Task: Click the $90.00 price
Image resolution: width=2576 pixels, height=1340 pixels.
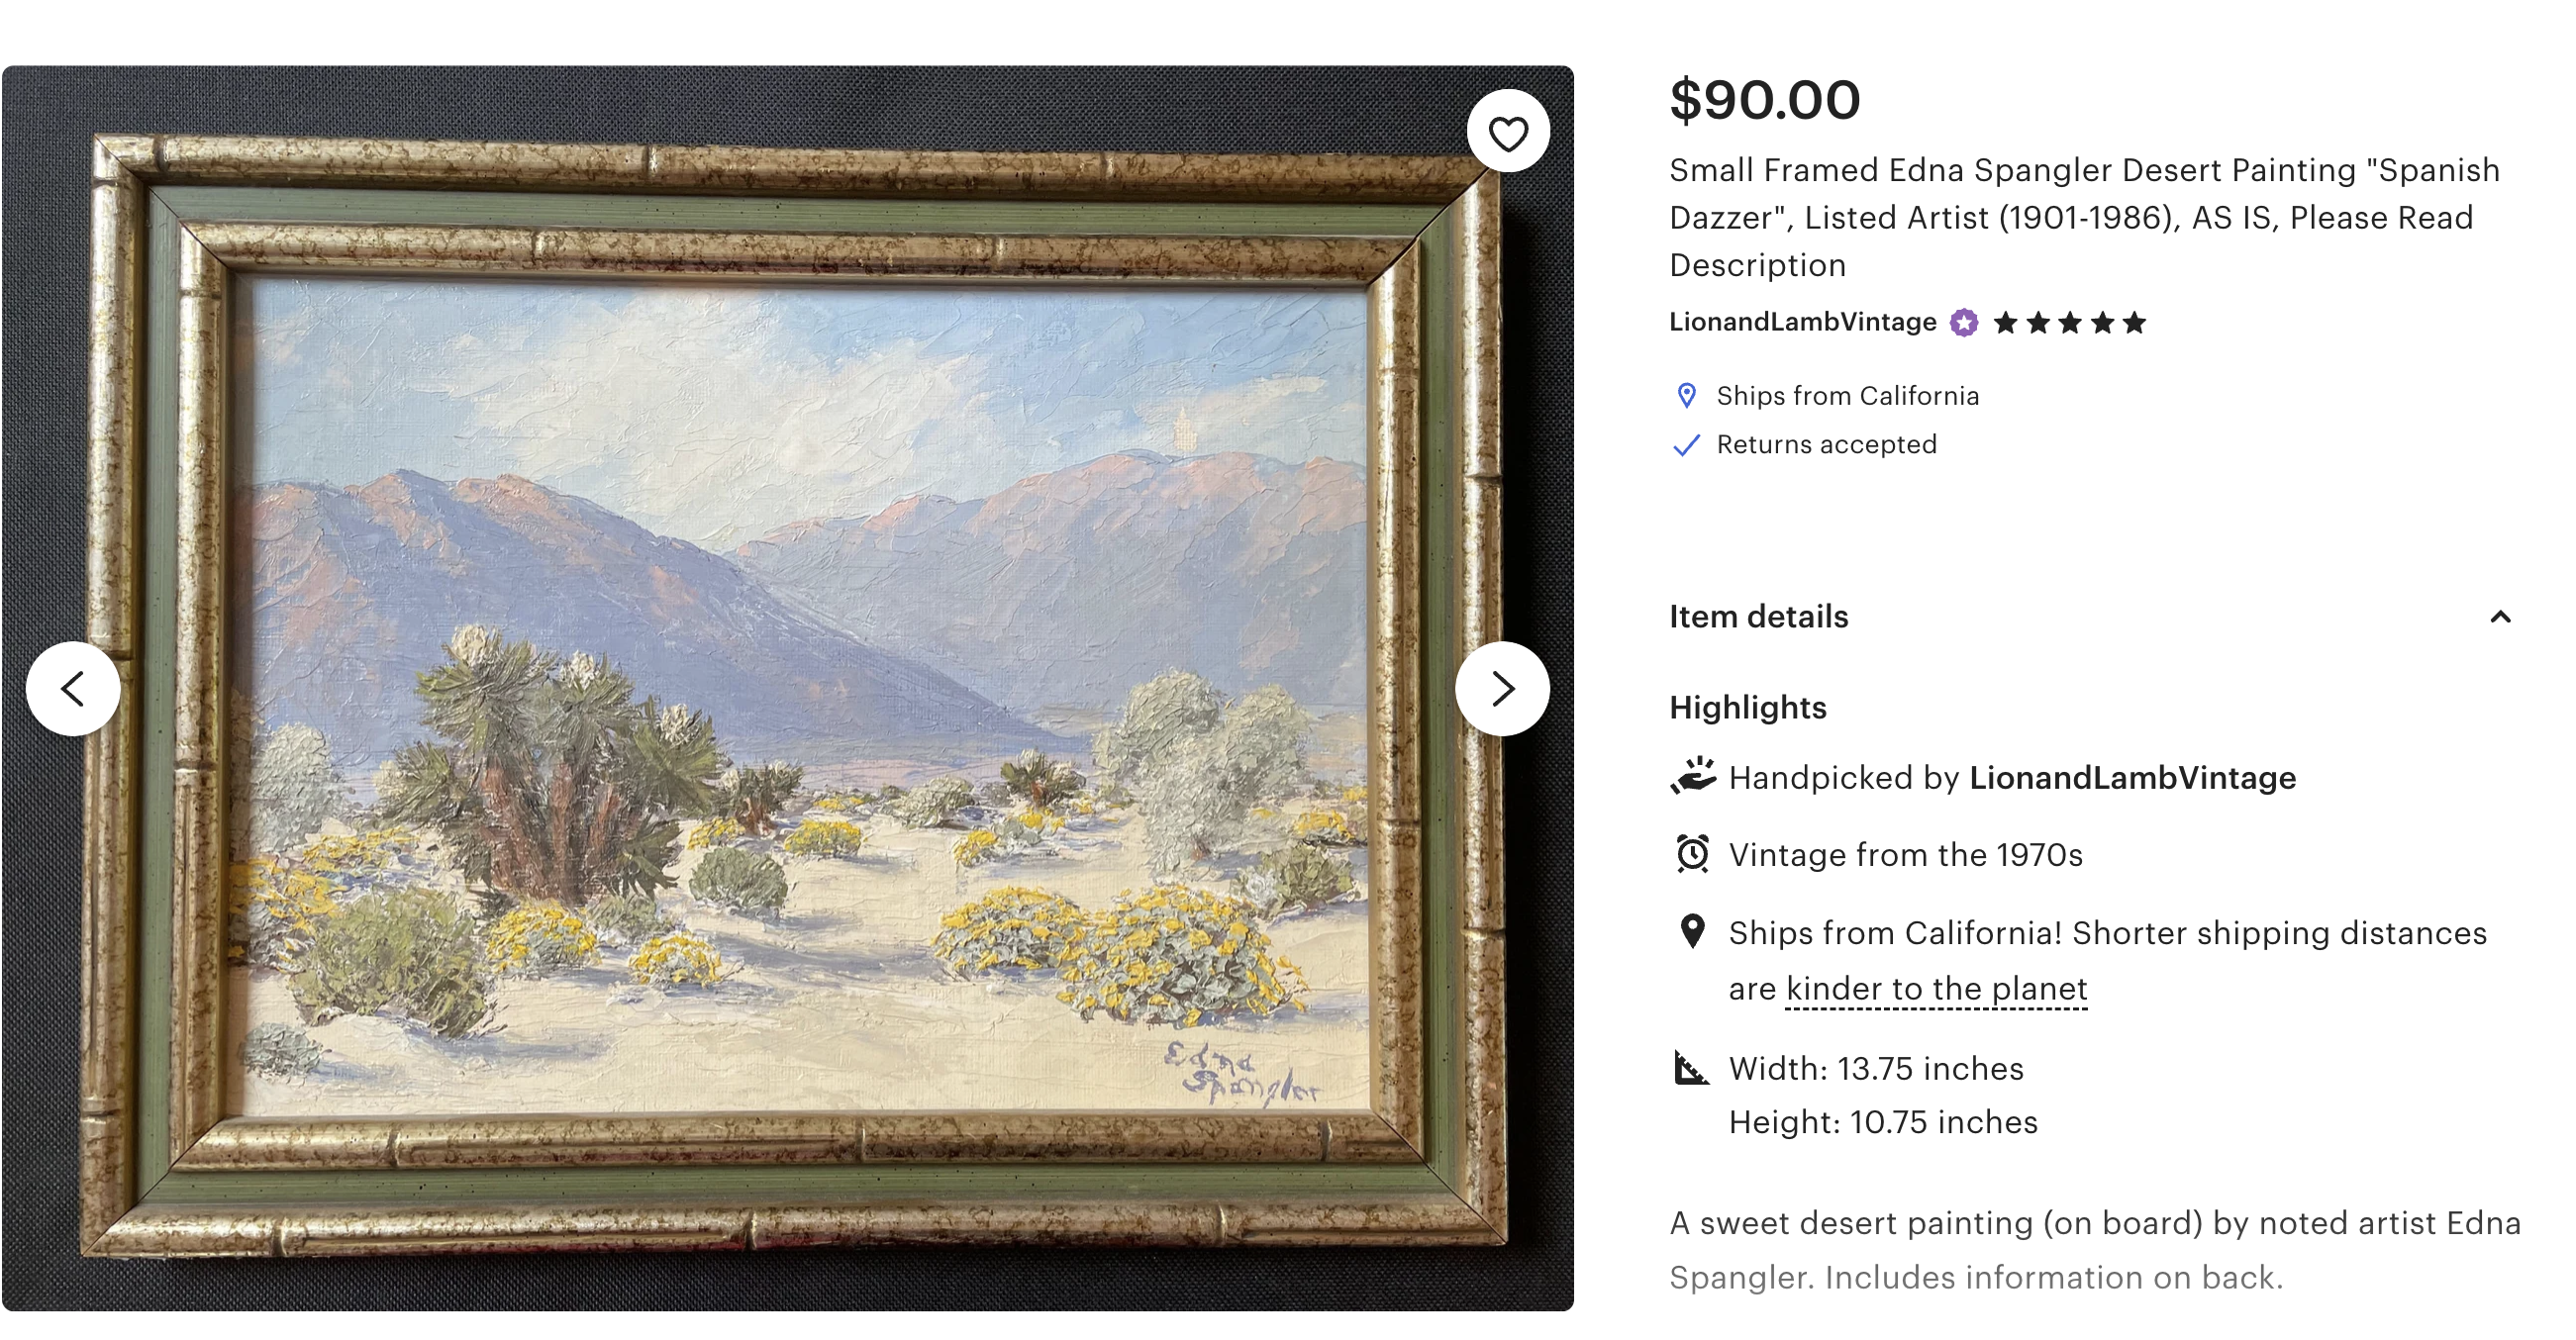Action: (1764, 100)
